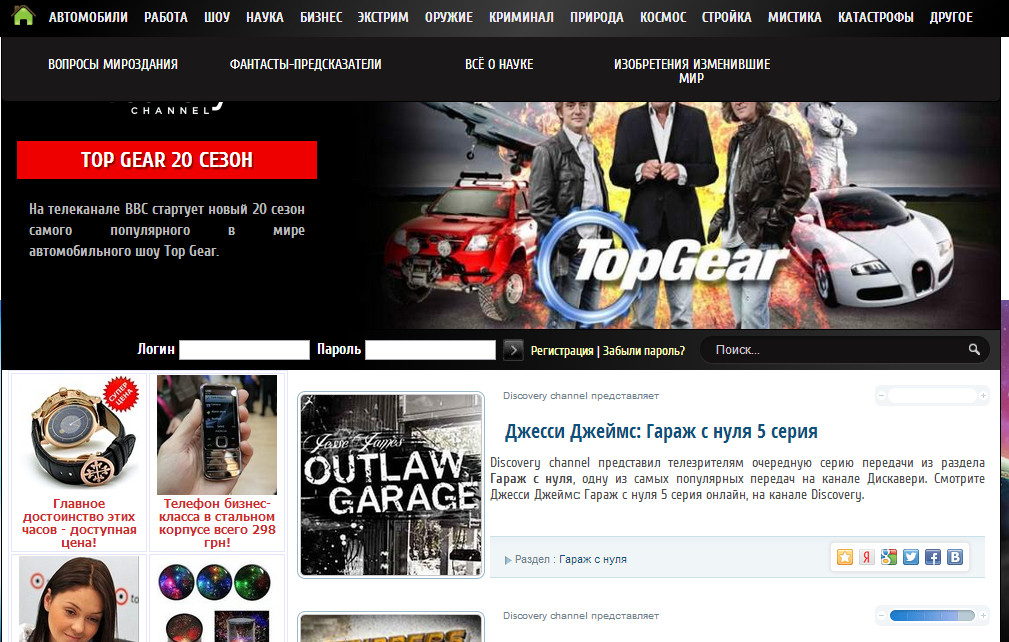This screenshot has height=642, width=1009.
Task: Click the Регистрация link
Action: tap(562, 351)
